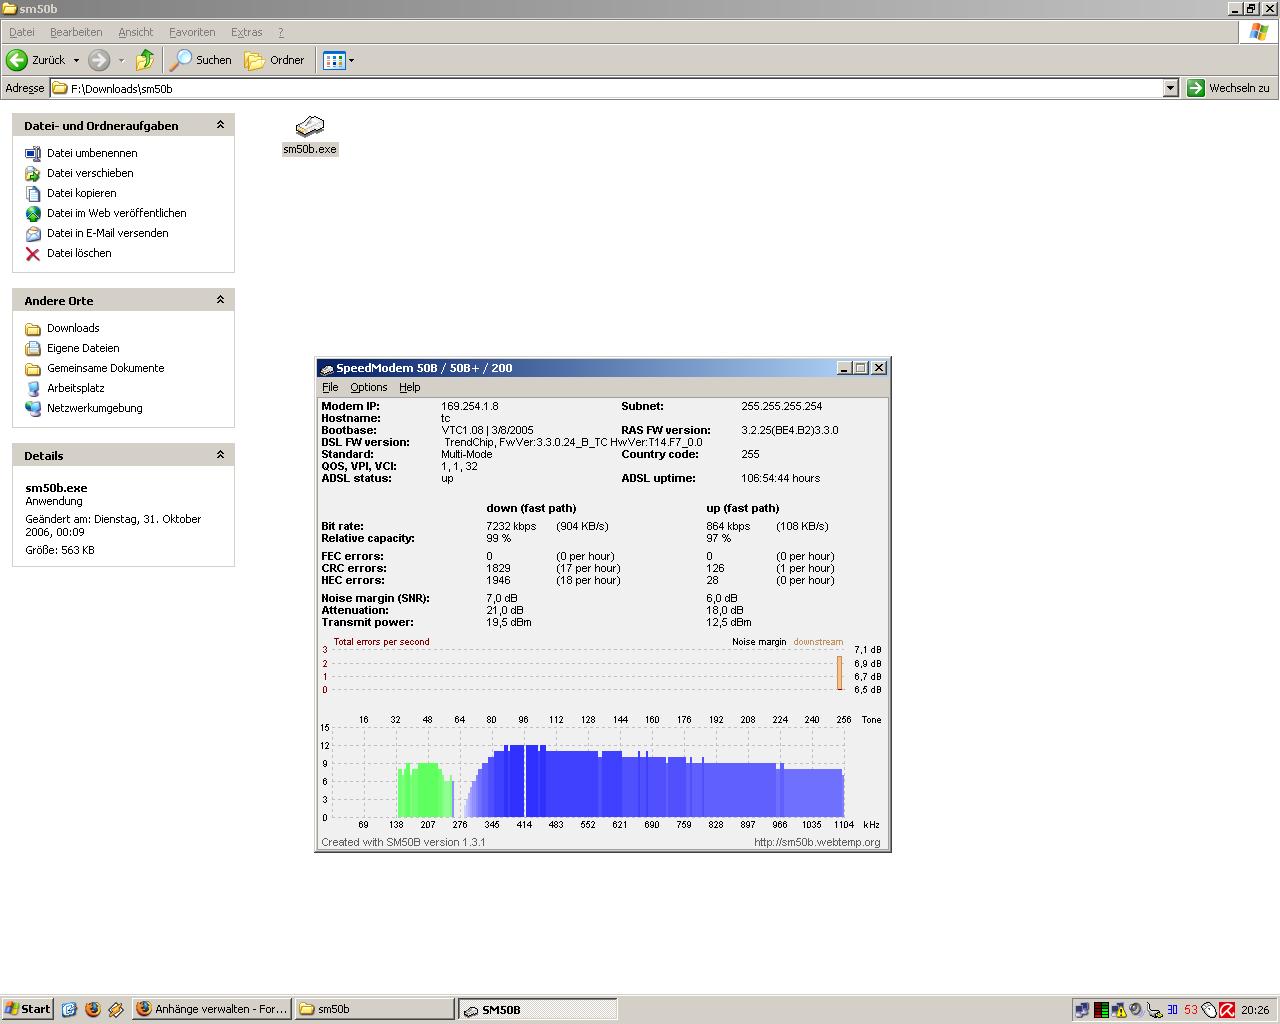This screenshot has height=1024, width=1280.
Task: Click Datei in E-Mail versenden link
Action: (x=107, y=233)
